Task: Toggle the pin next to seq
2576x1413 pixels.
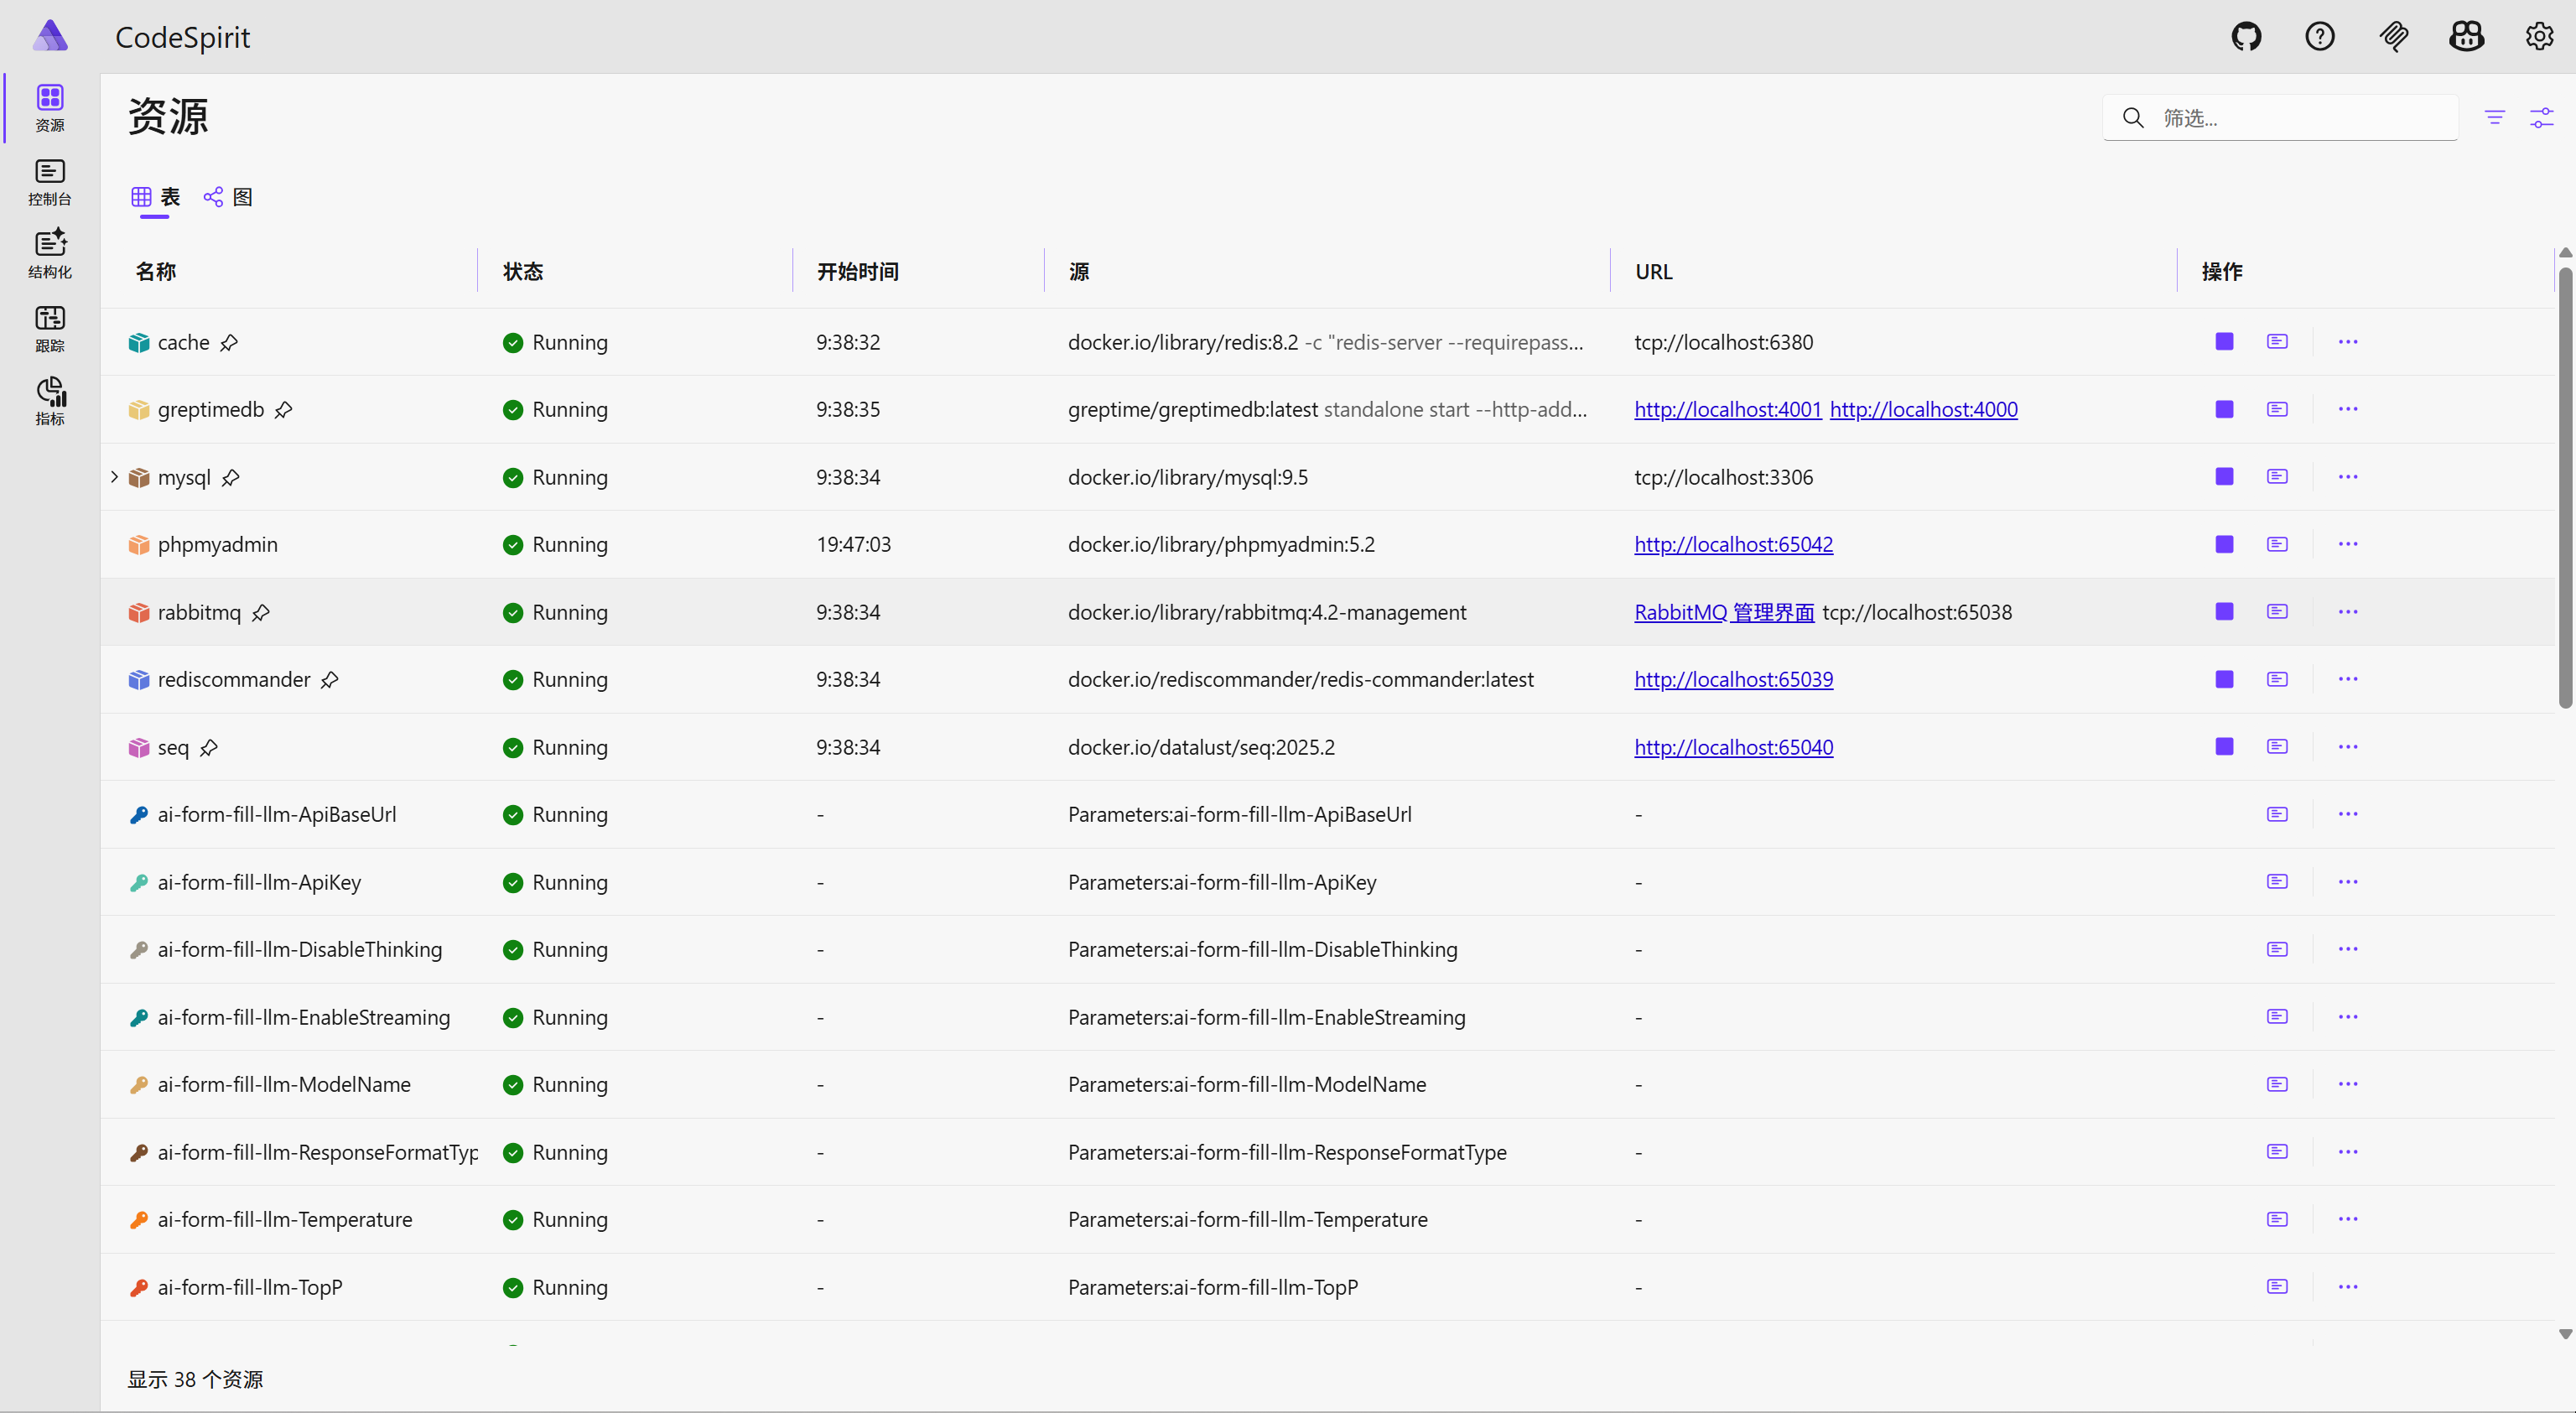Action: (209, 747)
